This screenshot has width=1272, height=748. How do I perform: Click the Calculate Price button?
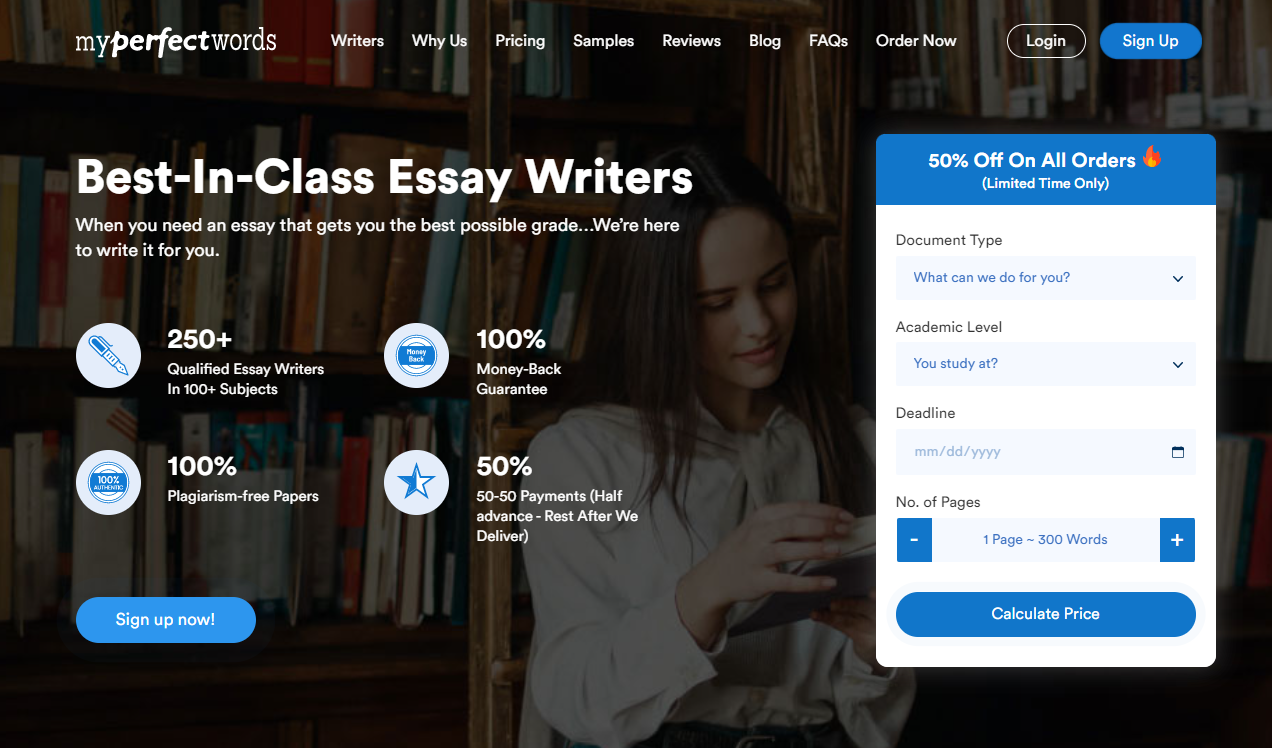(1045, 614)
